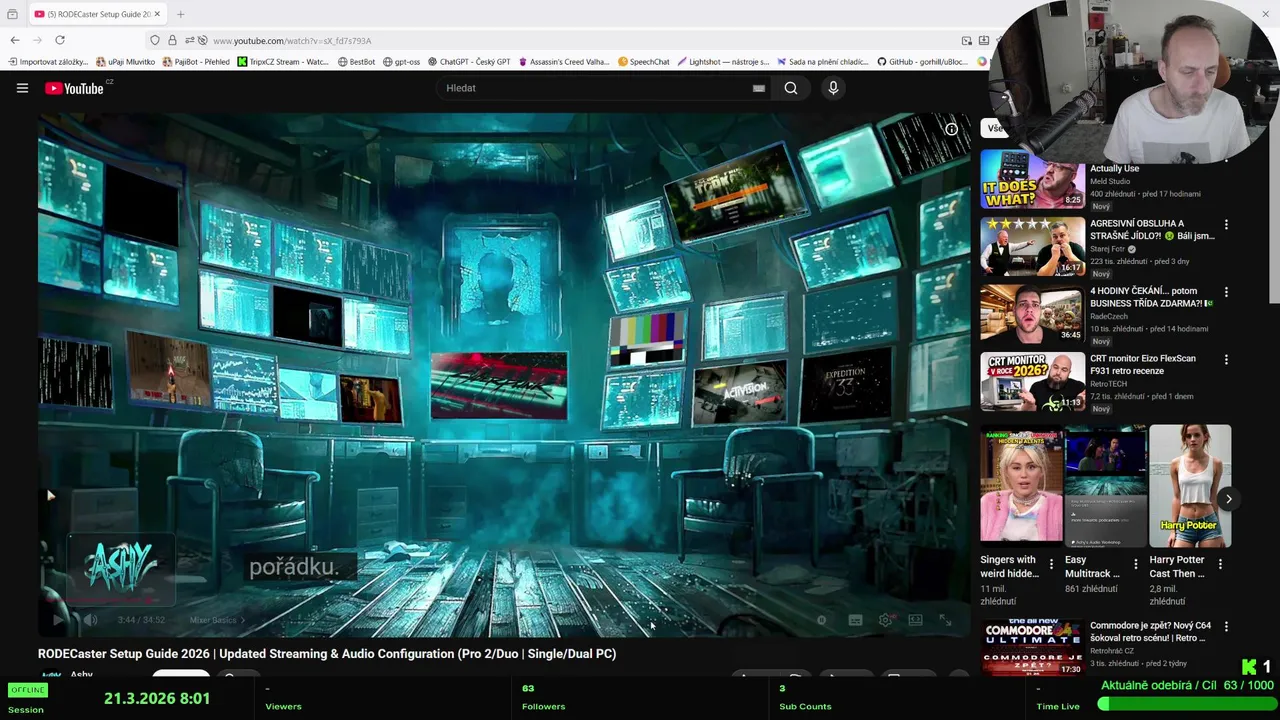Viewport: 1280px width, 720px height.
Task: Open the 4 HODINY ČEKÁNÍ video thumbnail
Action: pos(1032,314)
